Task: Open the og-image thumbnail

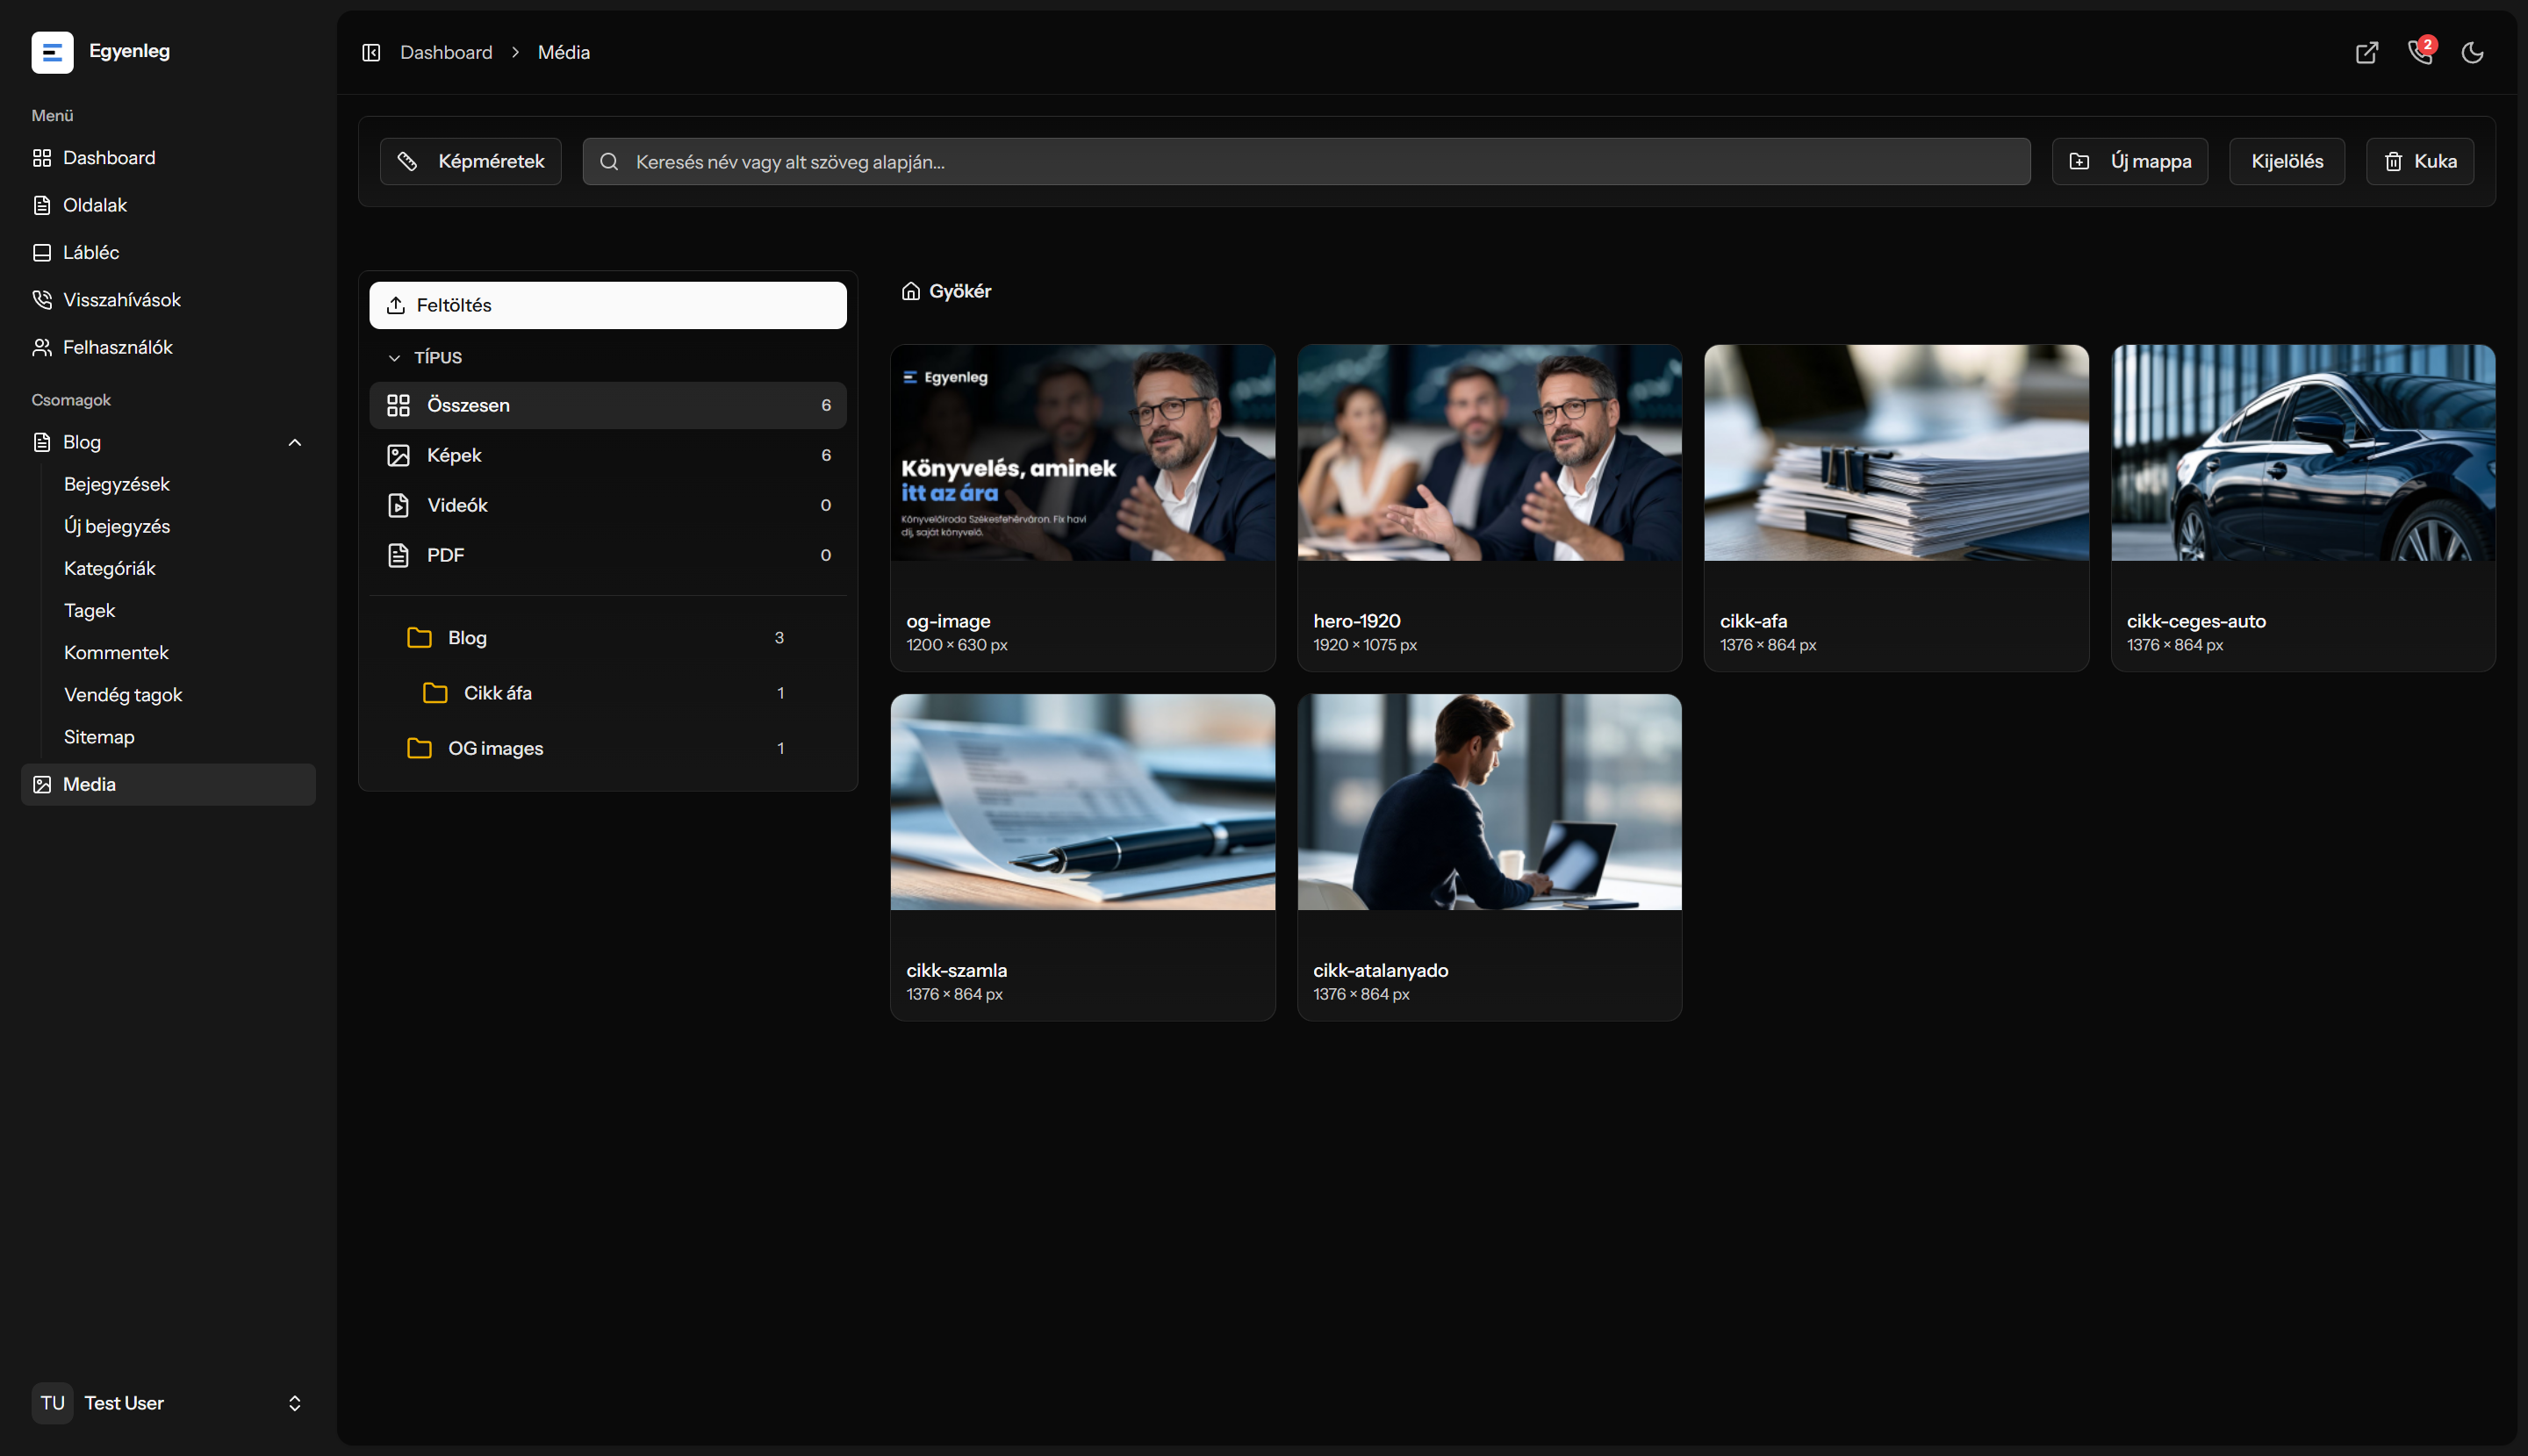Action: click(x=1082, y=453)
